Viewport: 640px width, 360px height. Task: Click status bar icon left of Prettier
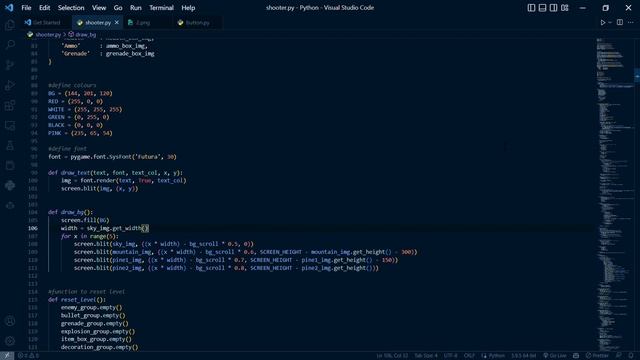(x=576, y=356)
